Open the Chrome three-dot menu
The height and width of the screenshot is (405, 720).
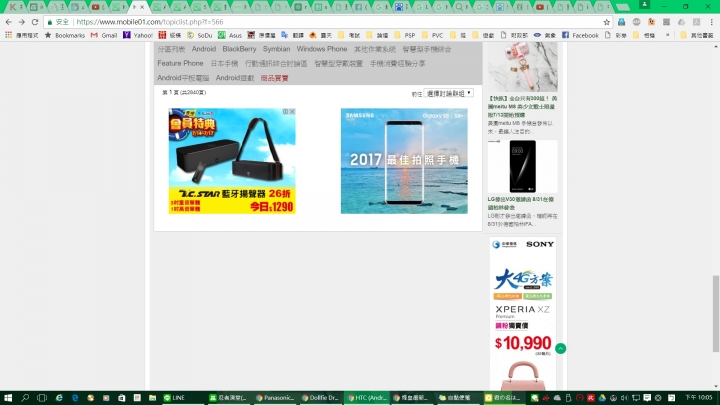[711, 22]
